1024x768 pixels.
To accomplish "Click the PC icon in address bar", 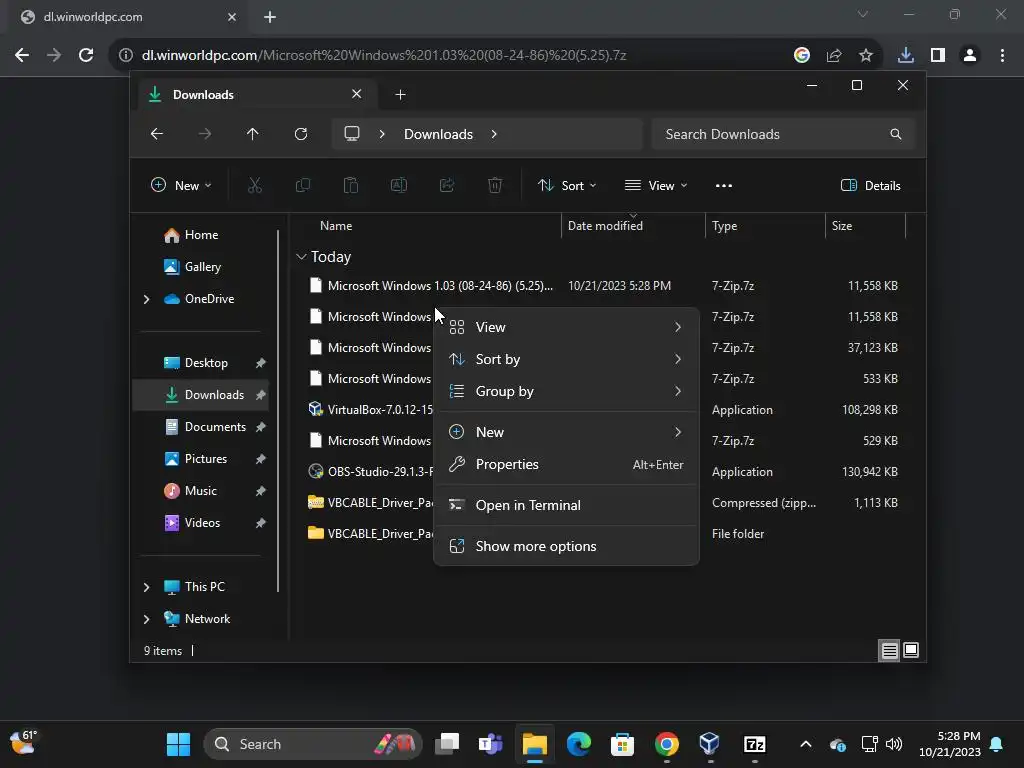I will pyautogui.click(x=352, y=133).
